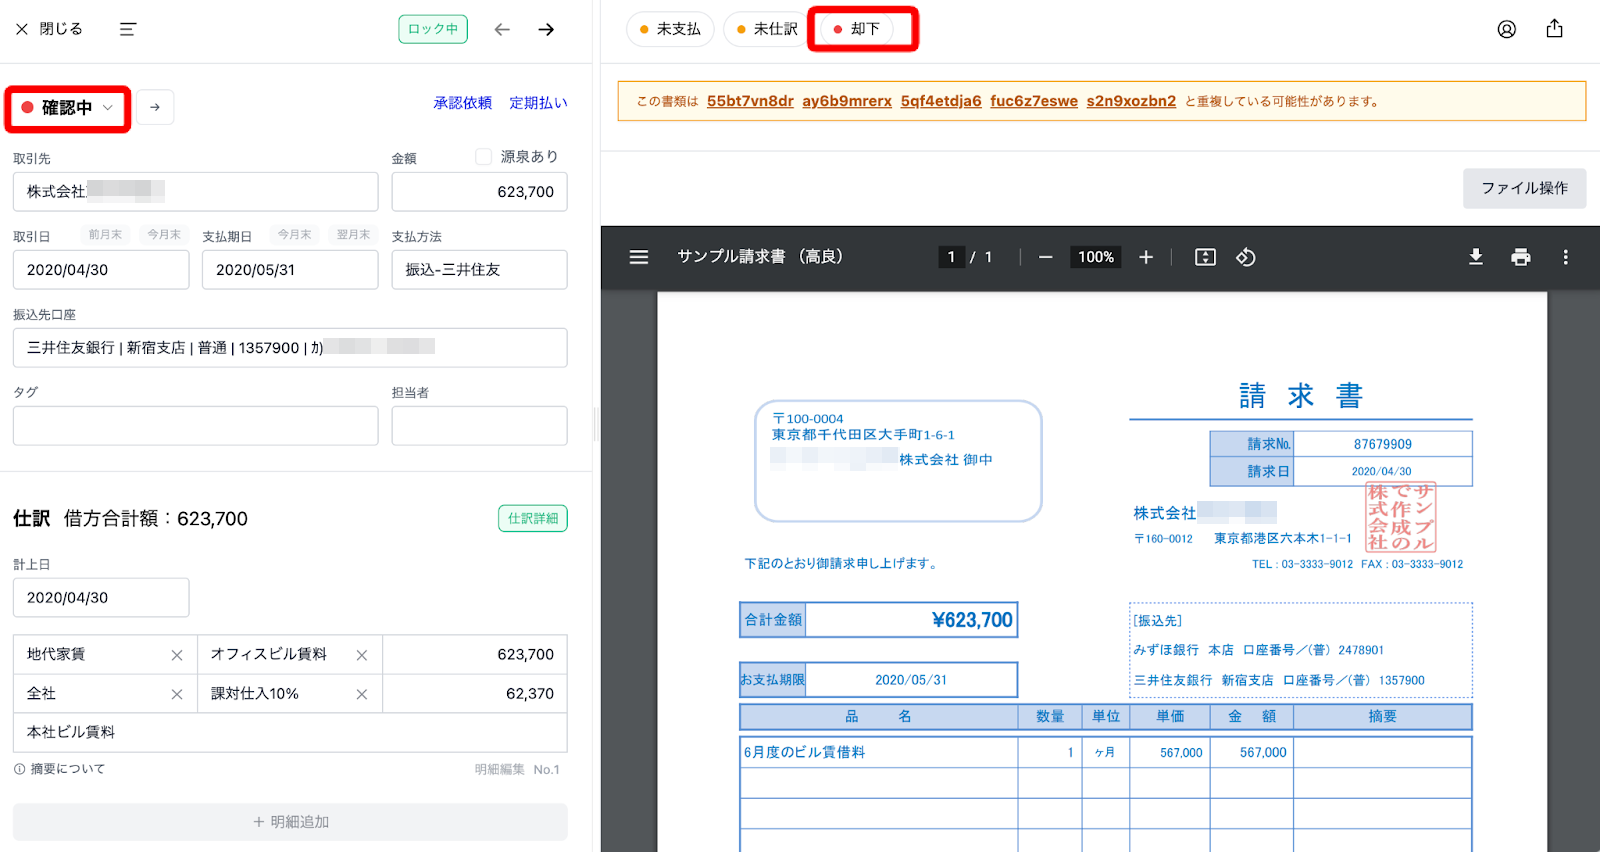1600x852 pixels.
Task: Click the 支払期日 date field 2020/05/31
Action: [290, 269]
